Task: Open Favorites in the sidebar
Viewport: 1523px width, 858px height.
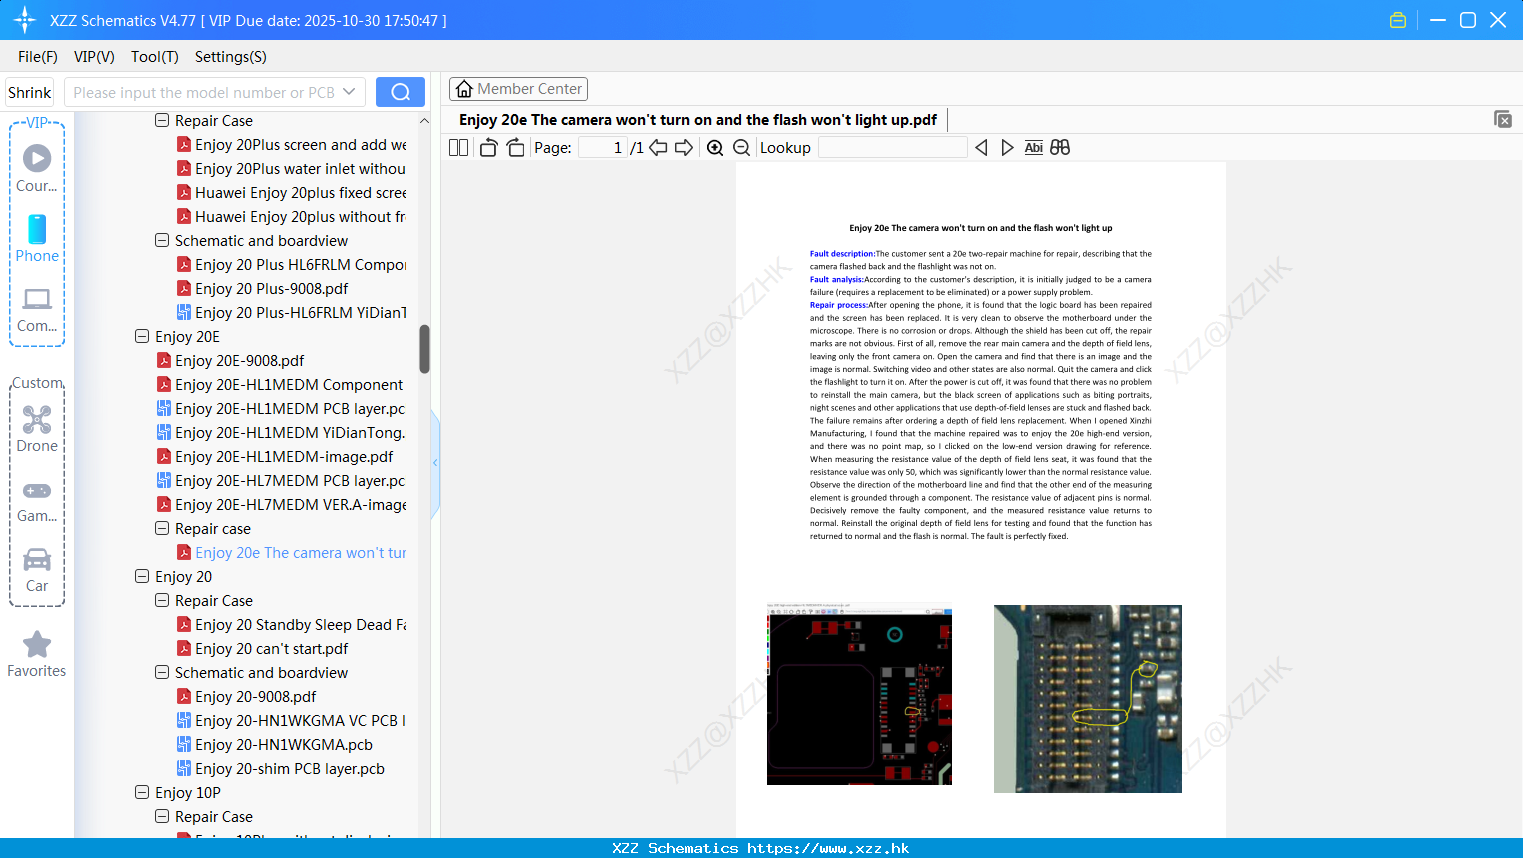Action: (37, 654)
